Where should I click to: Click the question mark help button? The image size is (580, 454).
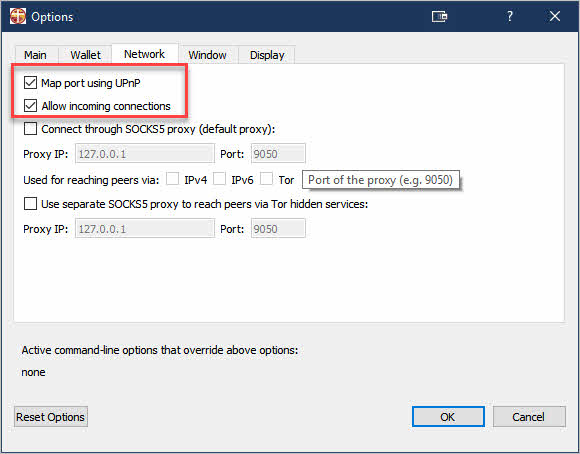click(x=510, y=16)
